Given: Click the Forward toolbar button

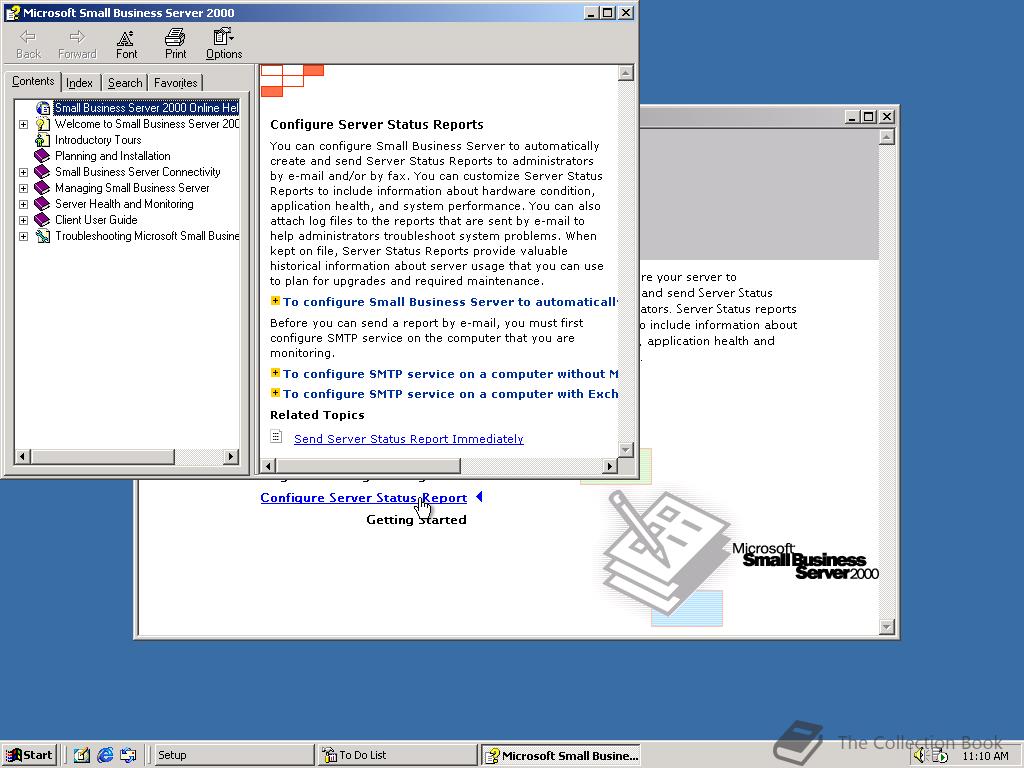Looking at the screenshot, I should pos(77,44).
